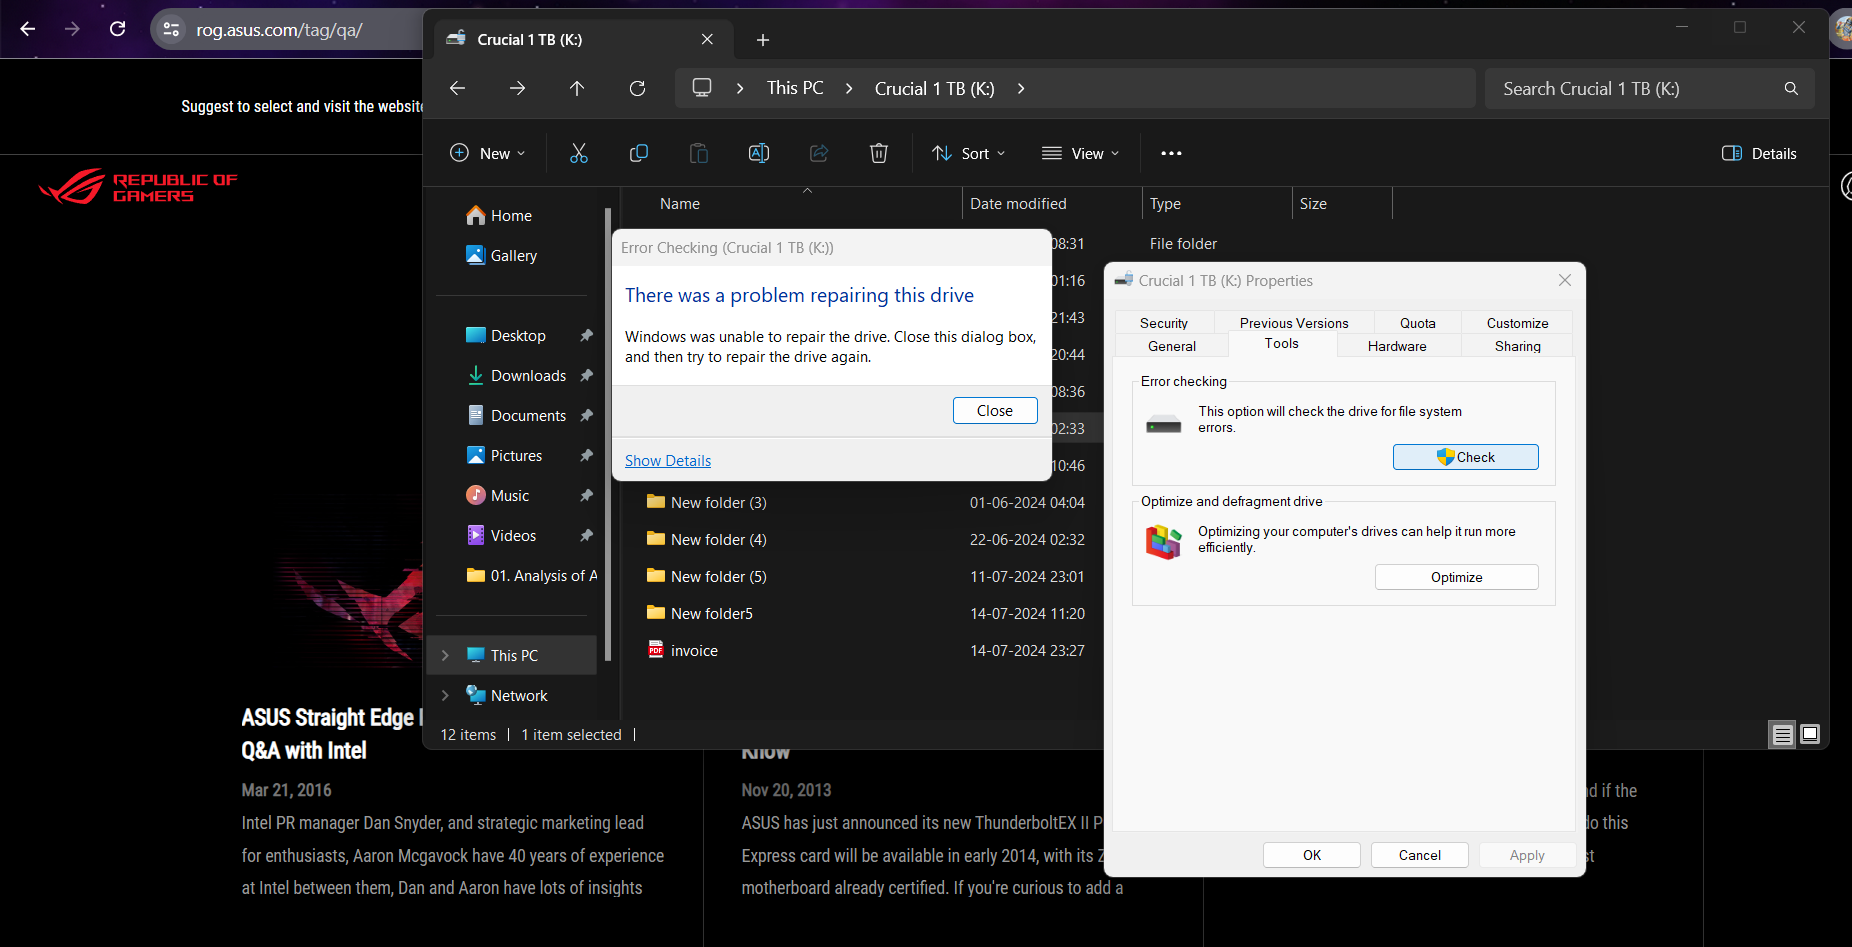Expand chevron after Crucial 1 TB (K:) breadcrumb
This screenshot has height=947, width=1852.
coord(1021,88)
